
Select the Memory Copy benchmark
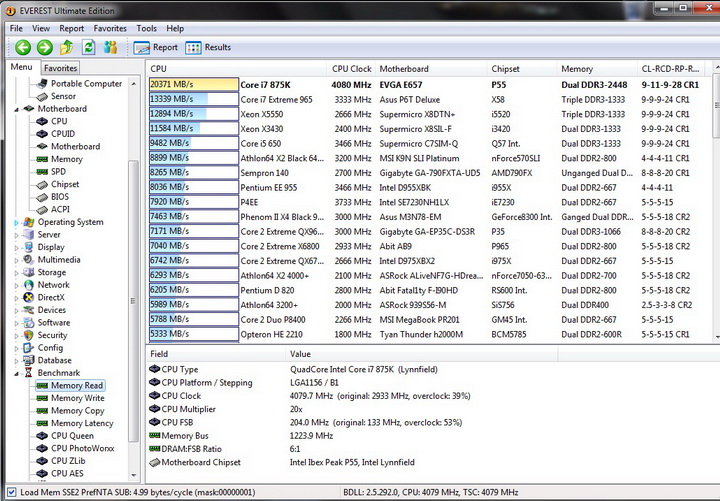point(78,411)
